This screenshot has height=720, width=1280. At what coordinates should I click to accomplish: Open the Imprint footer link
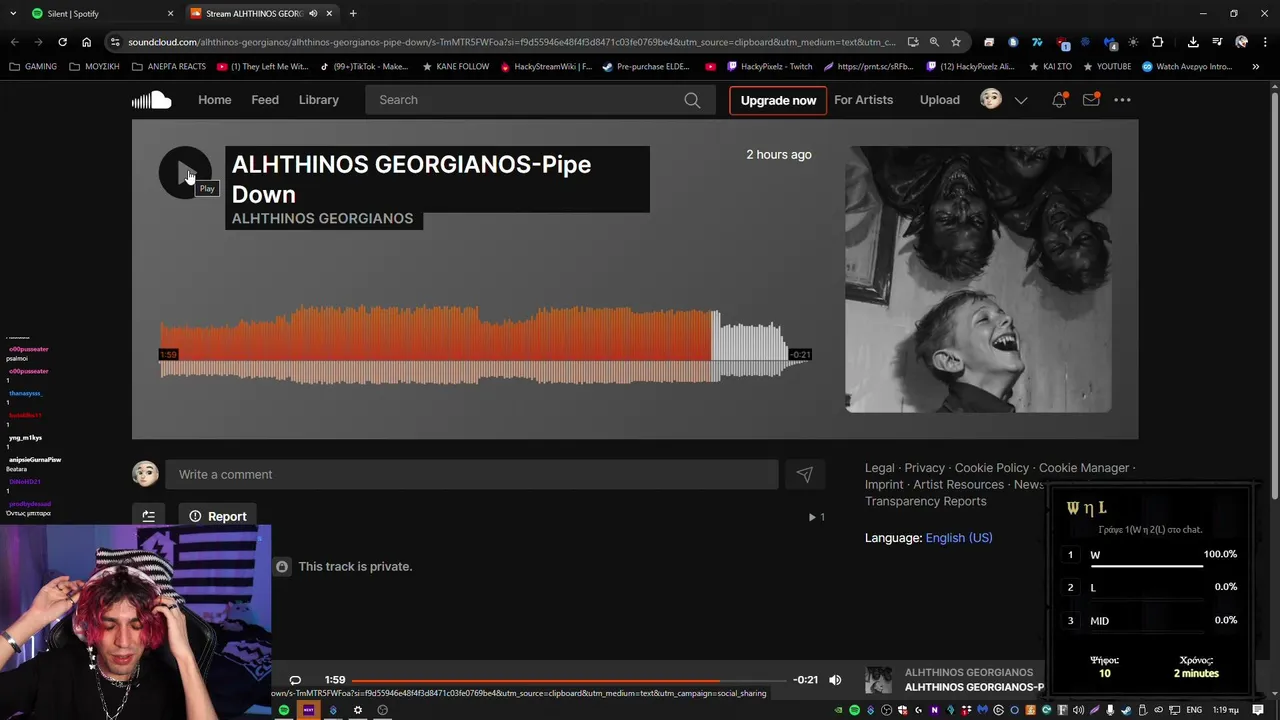(x=884, y=485)
